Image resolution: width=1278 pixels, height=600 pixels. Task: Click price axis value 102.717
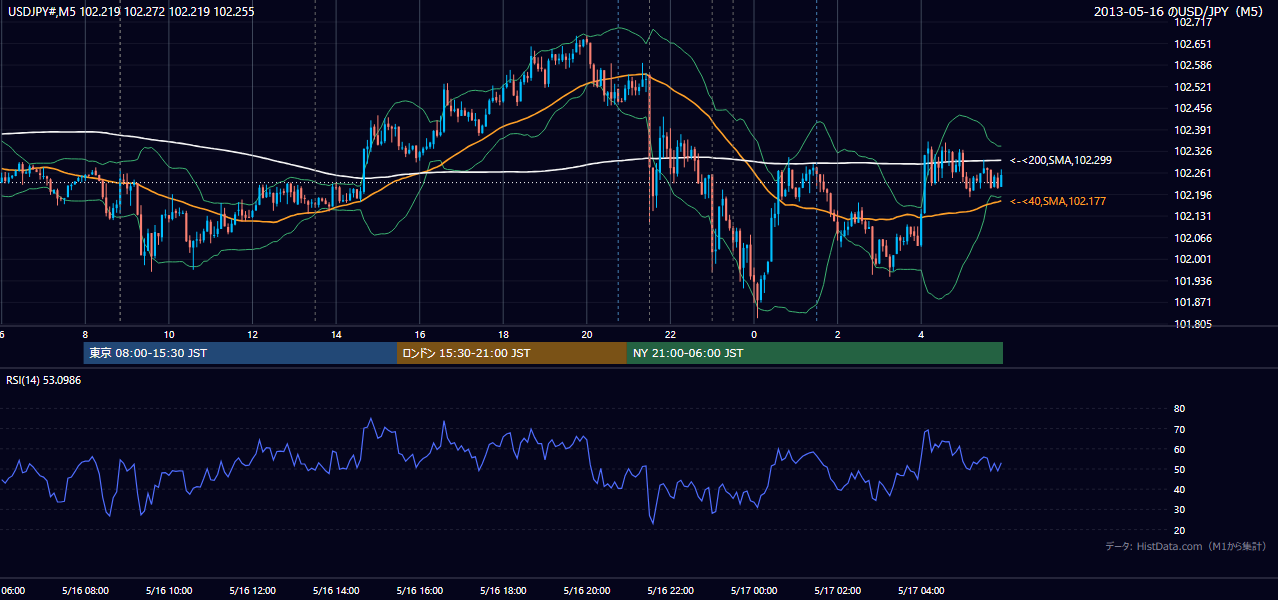[1193, 22]
